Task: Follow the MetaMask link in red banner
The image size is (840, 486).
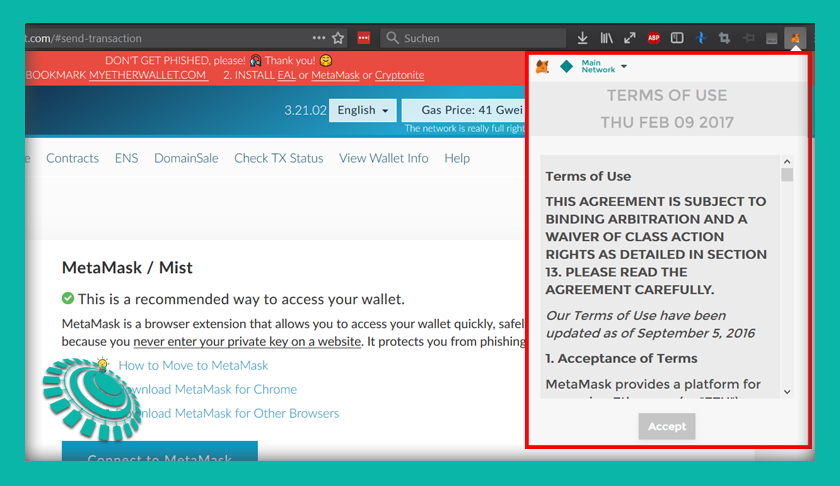Action: 335,75
